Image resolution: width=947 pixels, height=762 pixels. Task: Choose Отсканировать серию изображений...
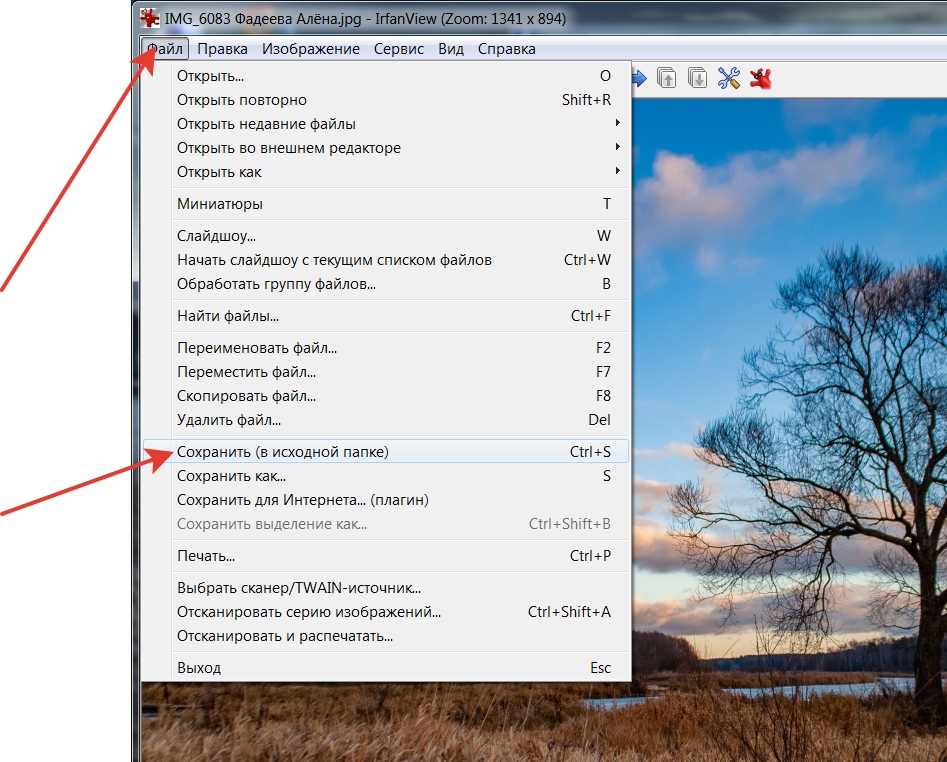(x=386, y=612)
